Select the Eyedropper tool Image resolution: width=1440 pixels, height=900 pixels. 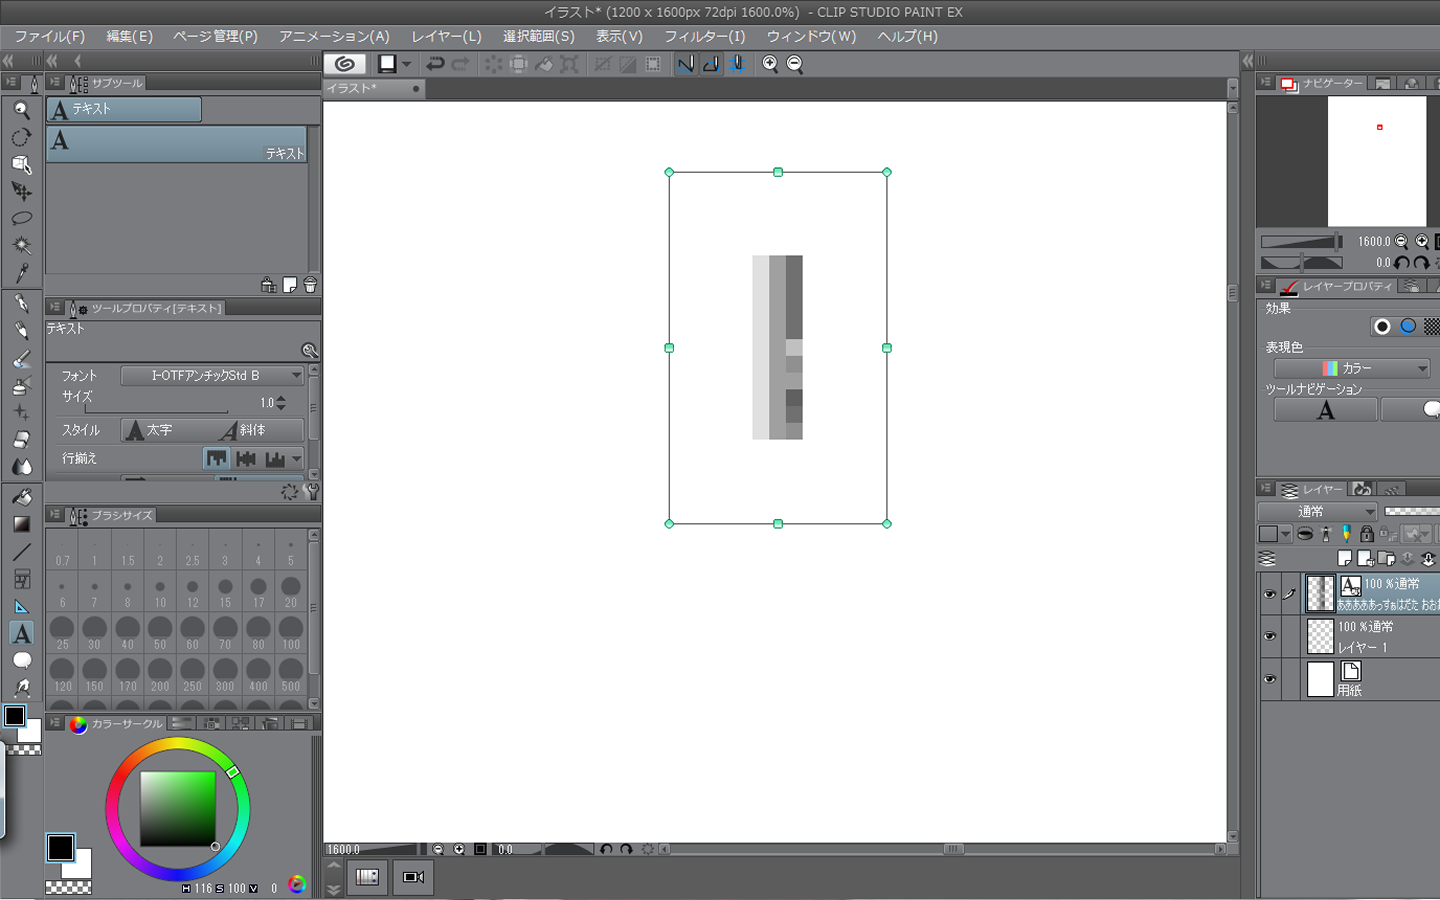21,273
